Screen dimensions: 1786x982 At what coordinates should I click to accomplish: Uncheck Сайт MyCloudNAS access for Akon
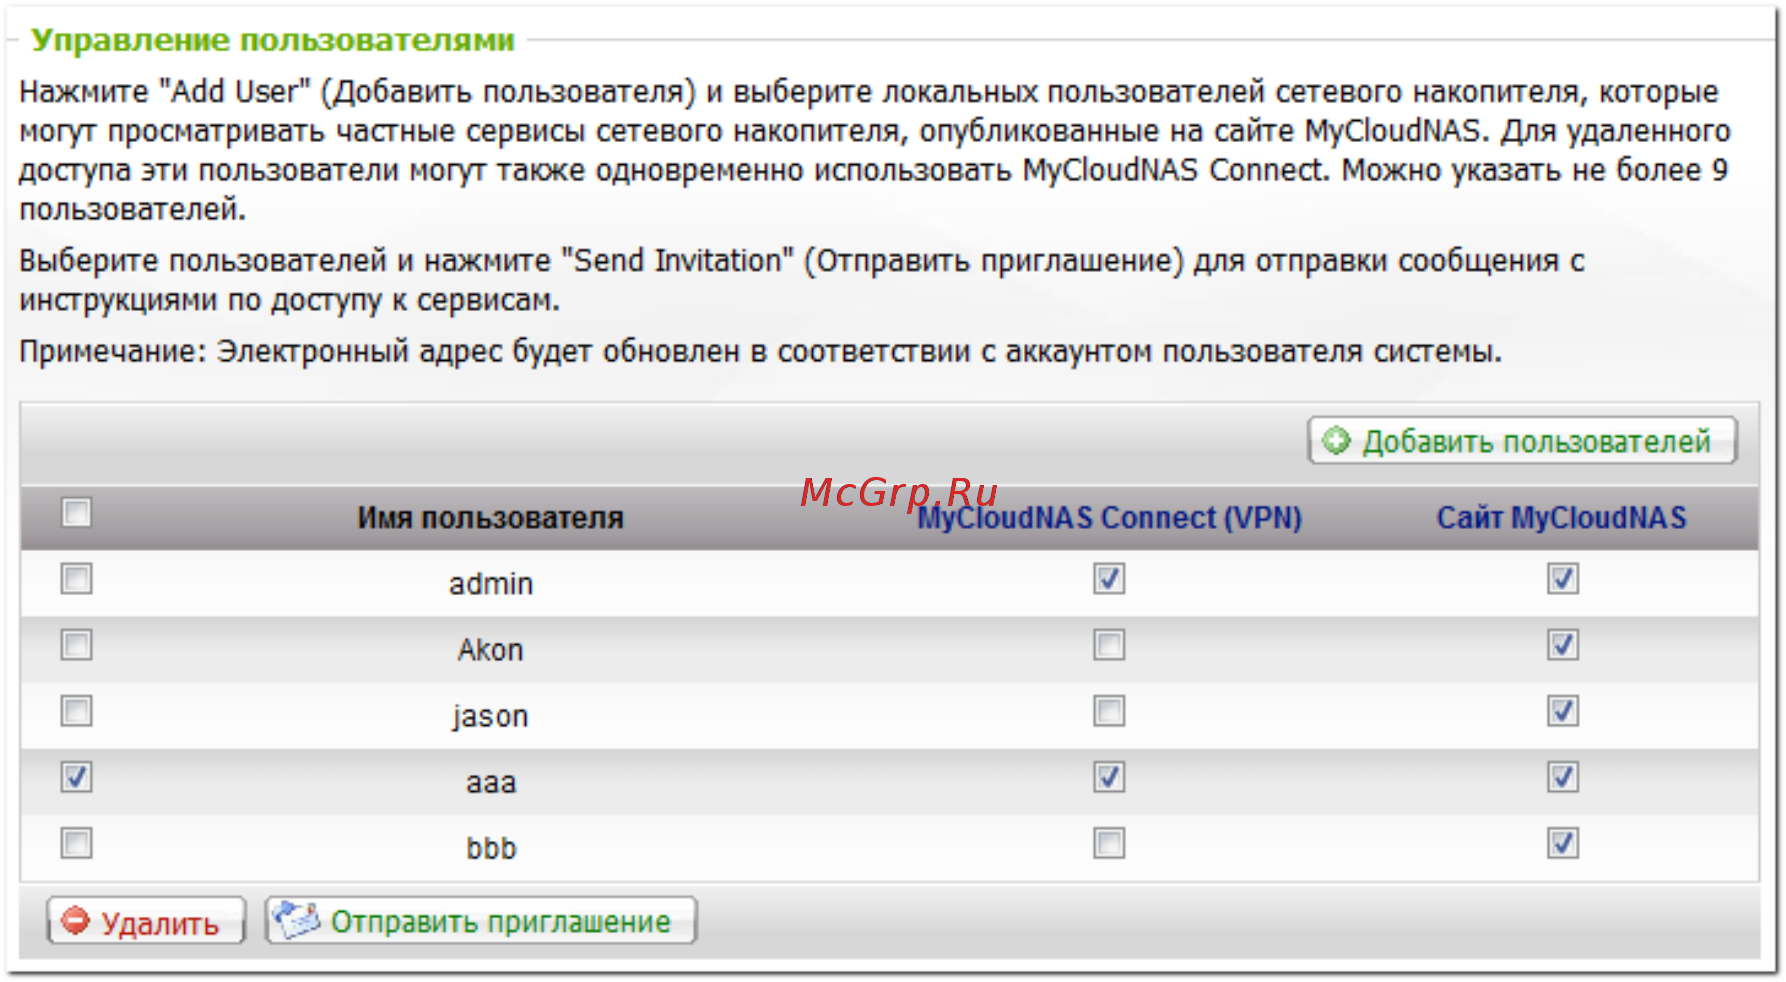point(1563,645)
